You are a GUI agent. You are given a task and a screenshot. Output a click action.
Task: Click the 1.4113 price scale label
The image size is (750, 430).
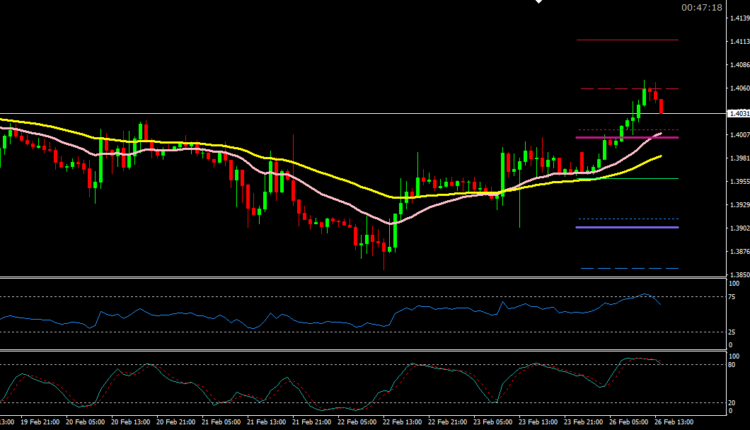pyautogui.click(x=734, y=42)
